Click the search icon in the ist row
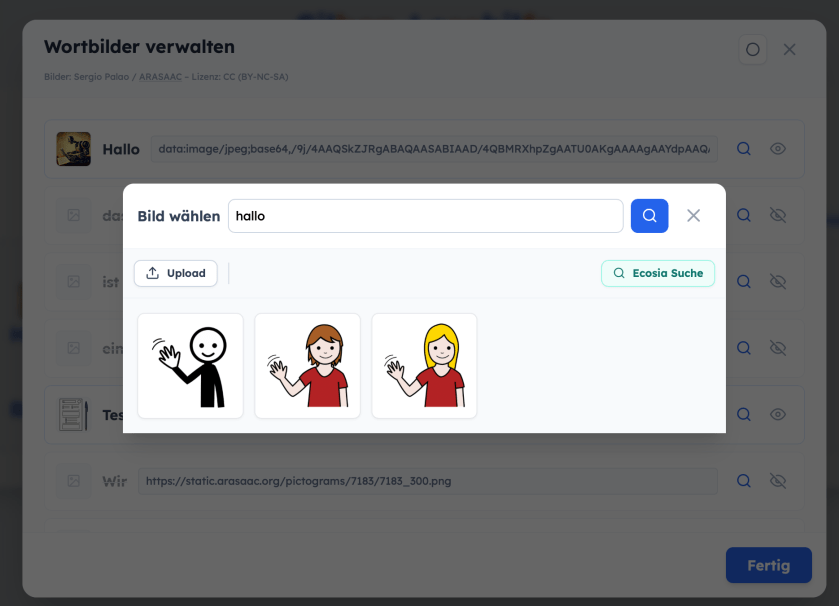 (744, 282)
